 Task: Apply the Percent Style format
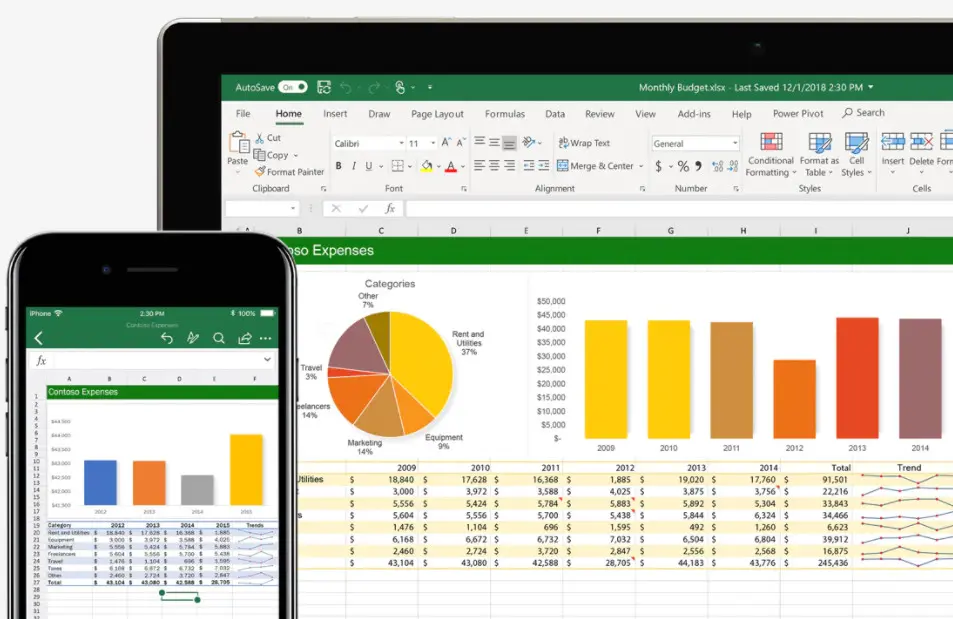682,165
